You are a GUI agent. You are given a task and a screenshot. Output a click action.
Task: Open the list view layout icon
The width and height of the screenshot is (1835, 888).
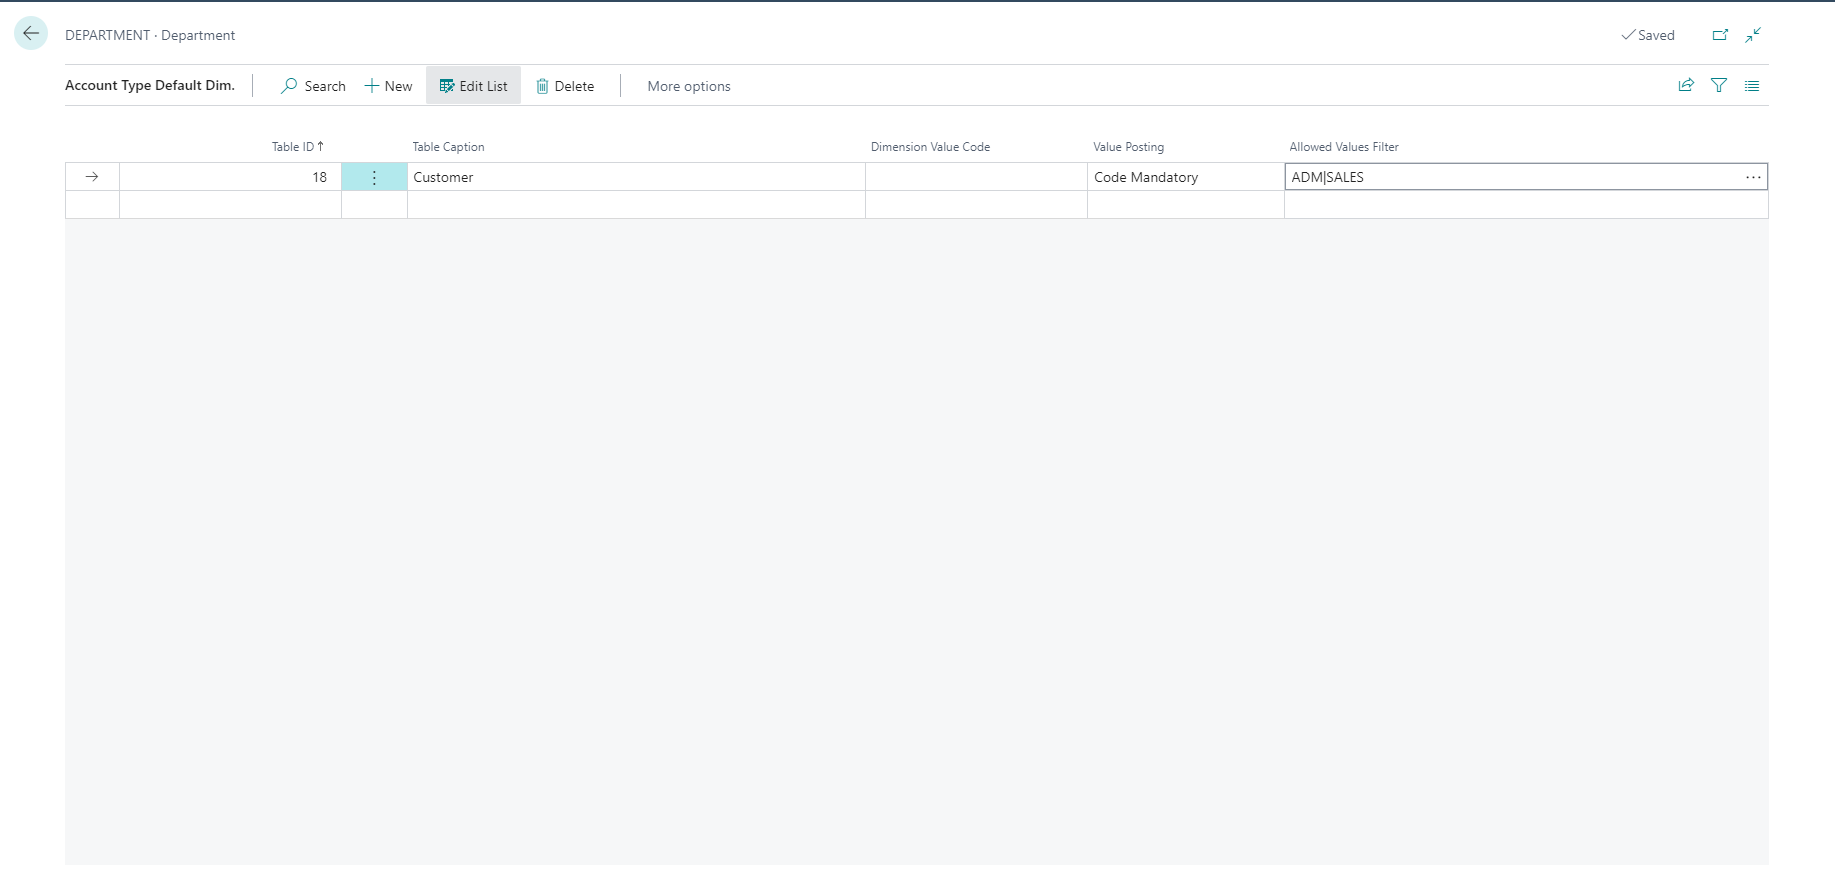pyautogui.click(x=1752, y=86)
